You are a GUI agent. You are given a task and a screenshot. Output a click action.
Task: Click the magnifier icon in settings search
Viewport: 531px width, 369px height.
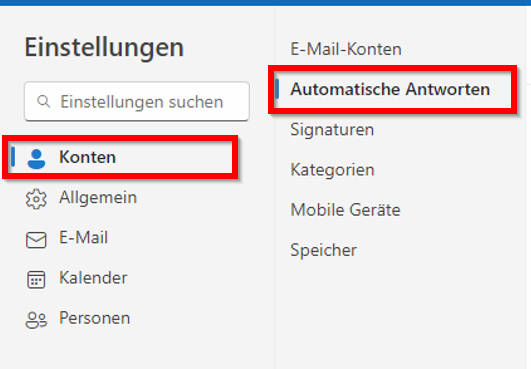tap(44, 101)
